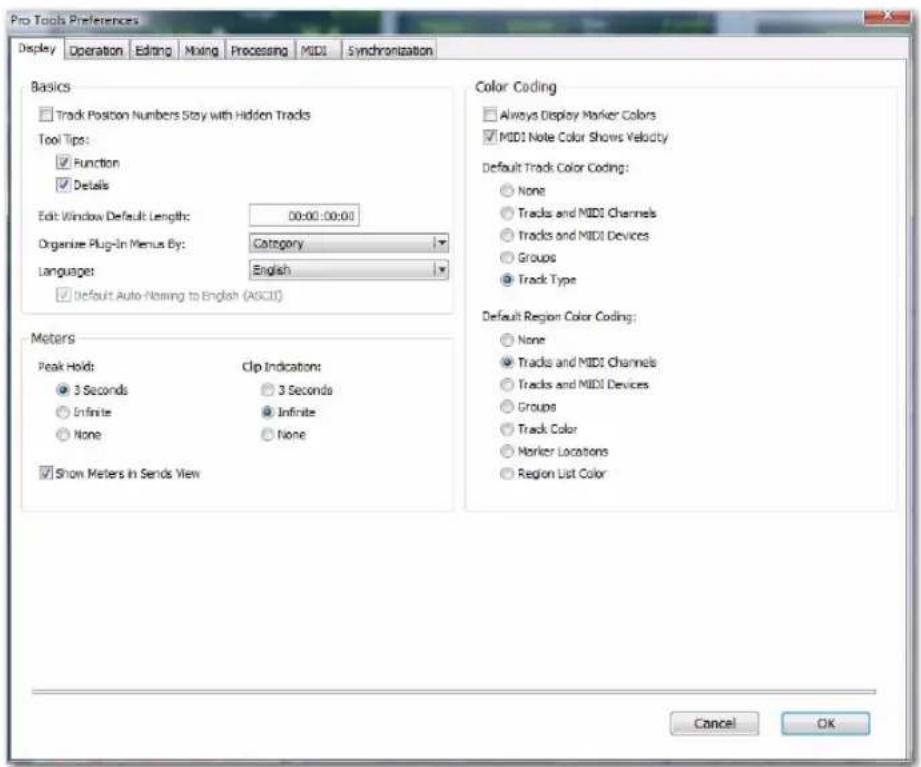The width and height of the screenshot is (921, 767).
Task: Choose Track Color for region coding
Action: coord(507,429)
